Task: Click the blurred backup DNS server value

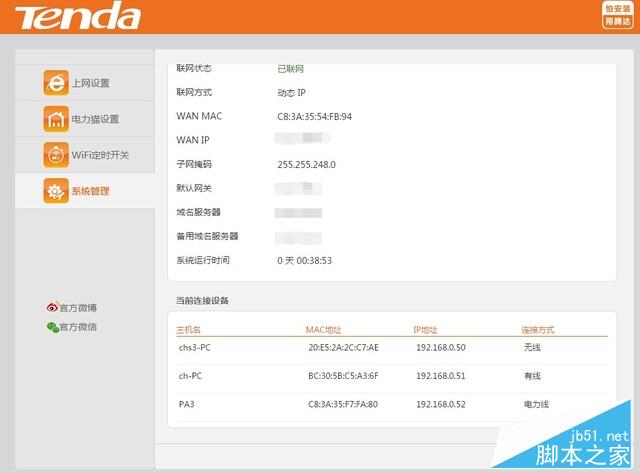Action: click(x=298, y=237)
